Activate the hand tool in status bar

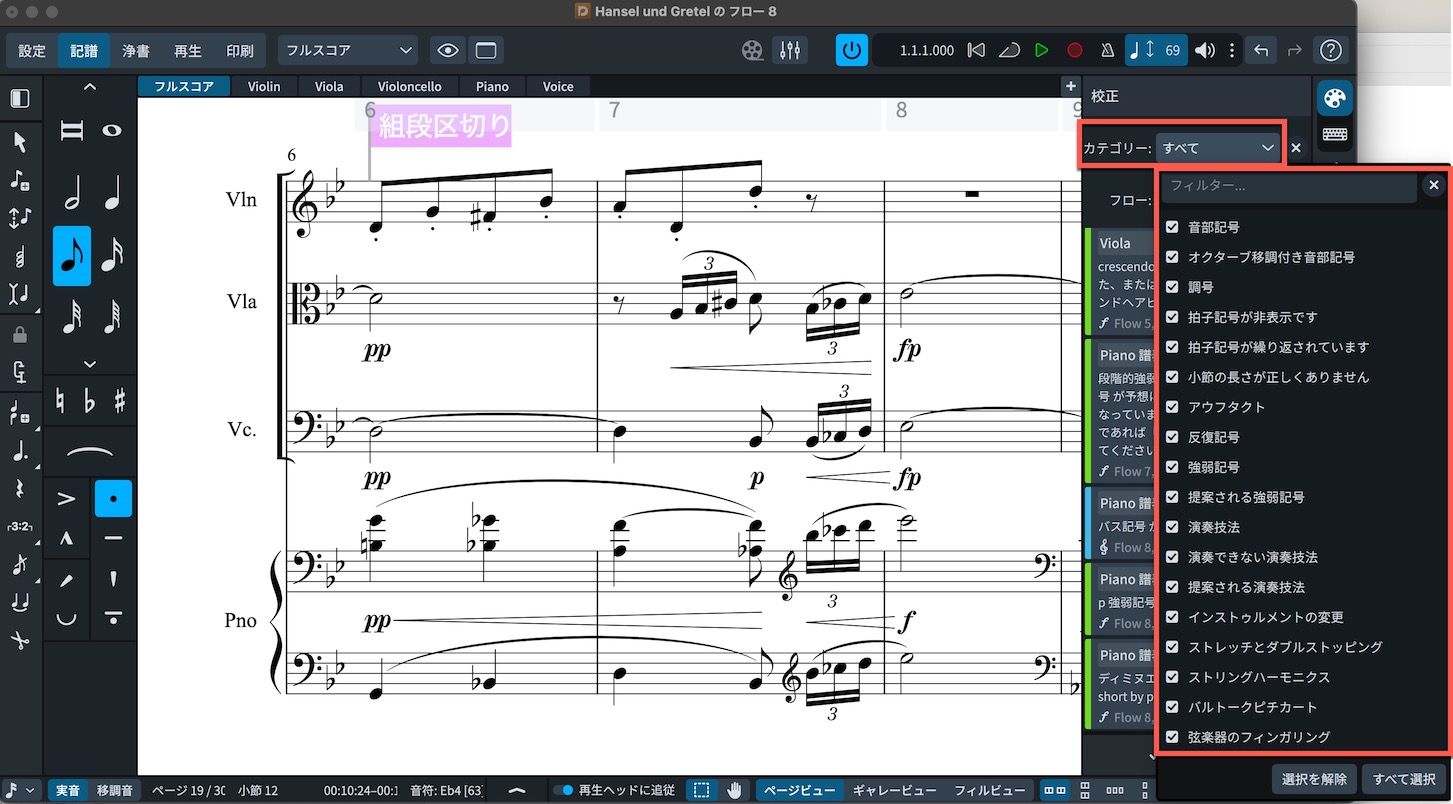pos(735,790)
